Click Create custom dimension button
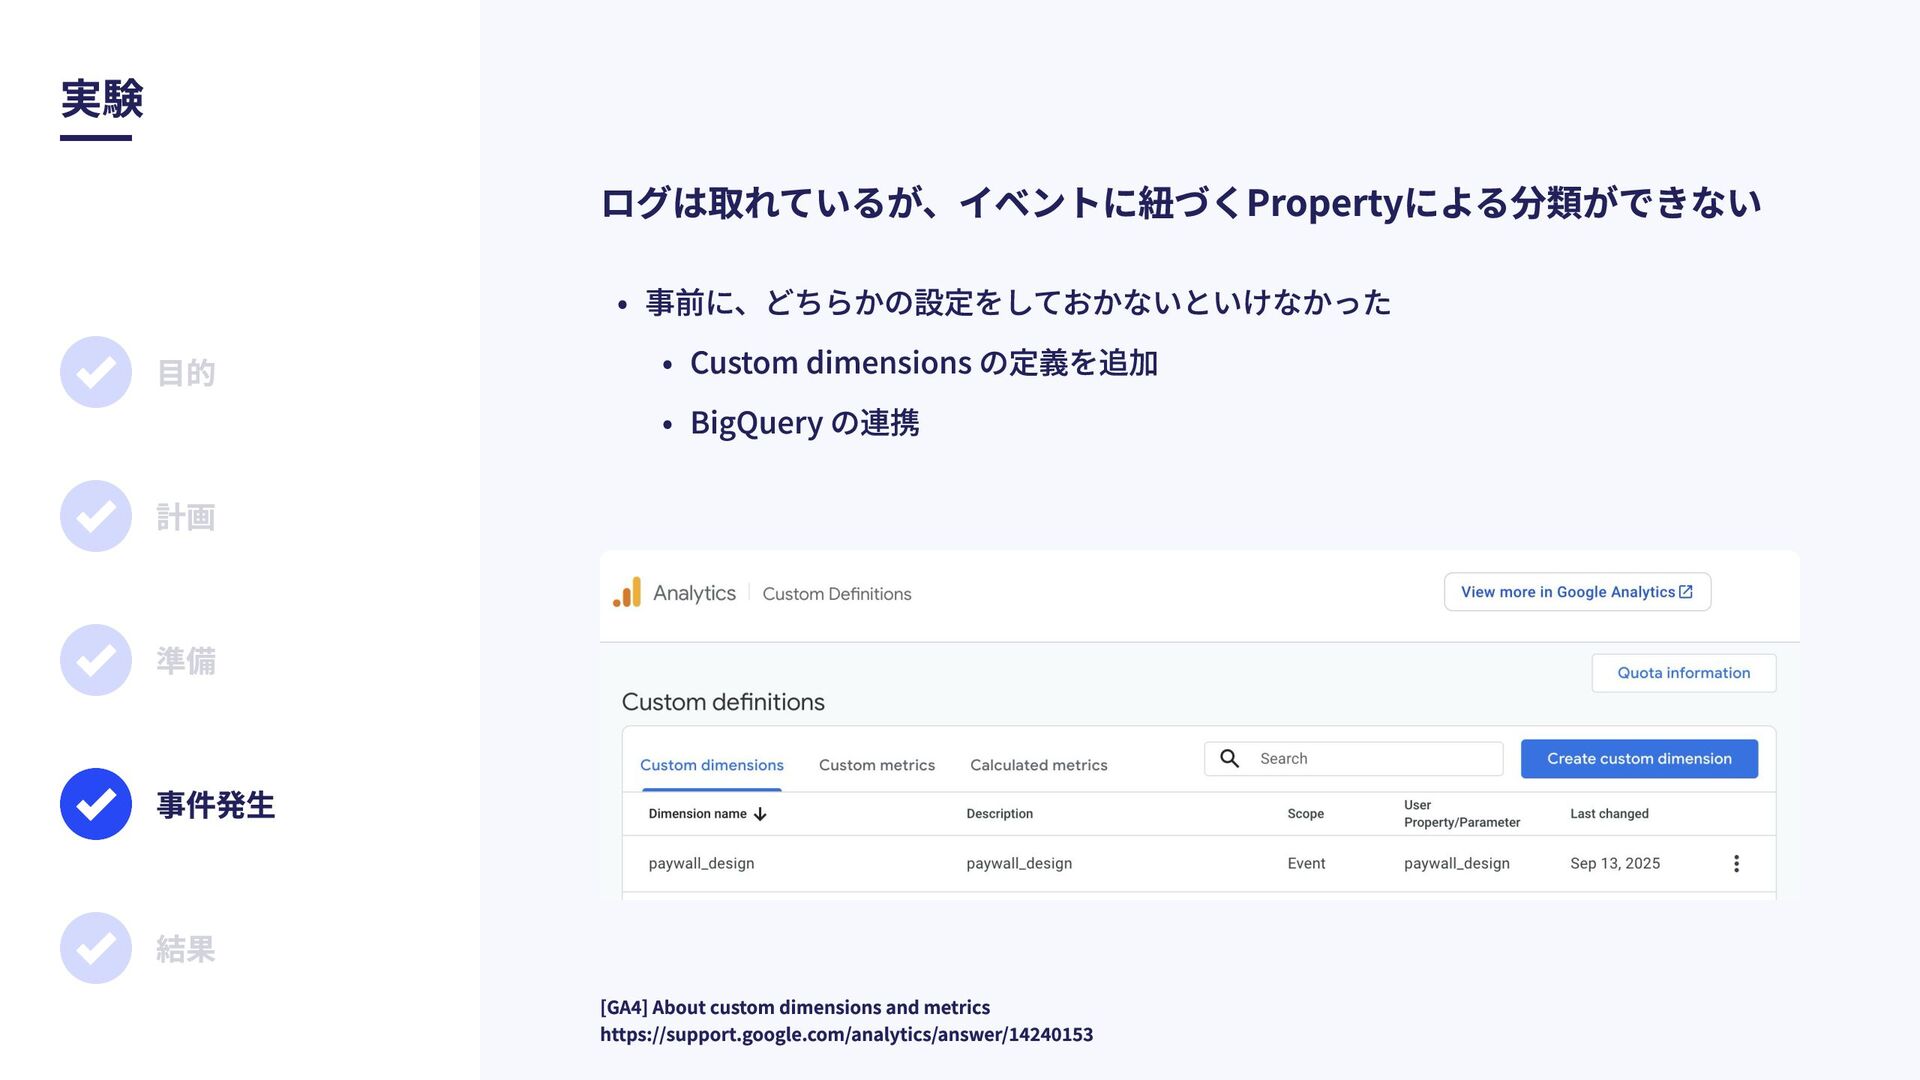Image resolution: width=1920 pixels, height=1080 pixels. pos(1639,759)
